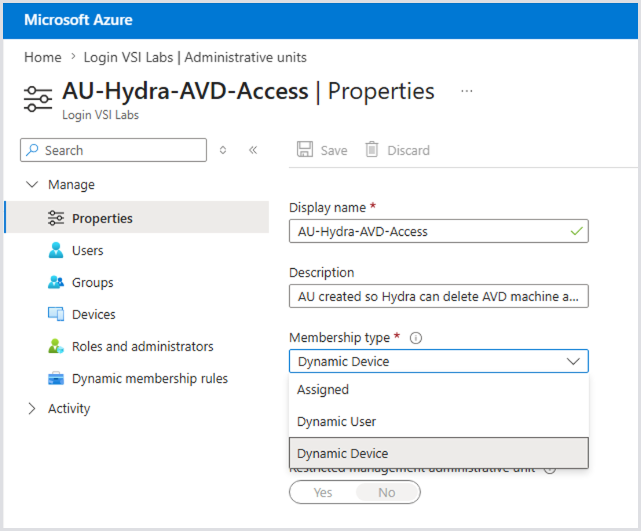The width and height of the screenshot is (641, 531).
Task: Click the Save button label
Action: [334, 150]
